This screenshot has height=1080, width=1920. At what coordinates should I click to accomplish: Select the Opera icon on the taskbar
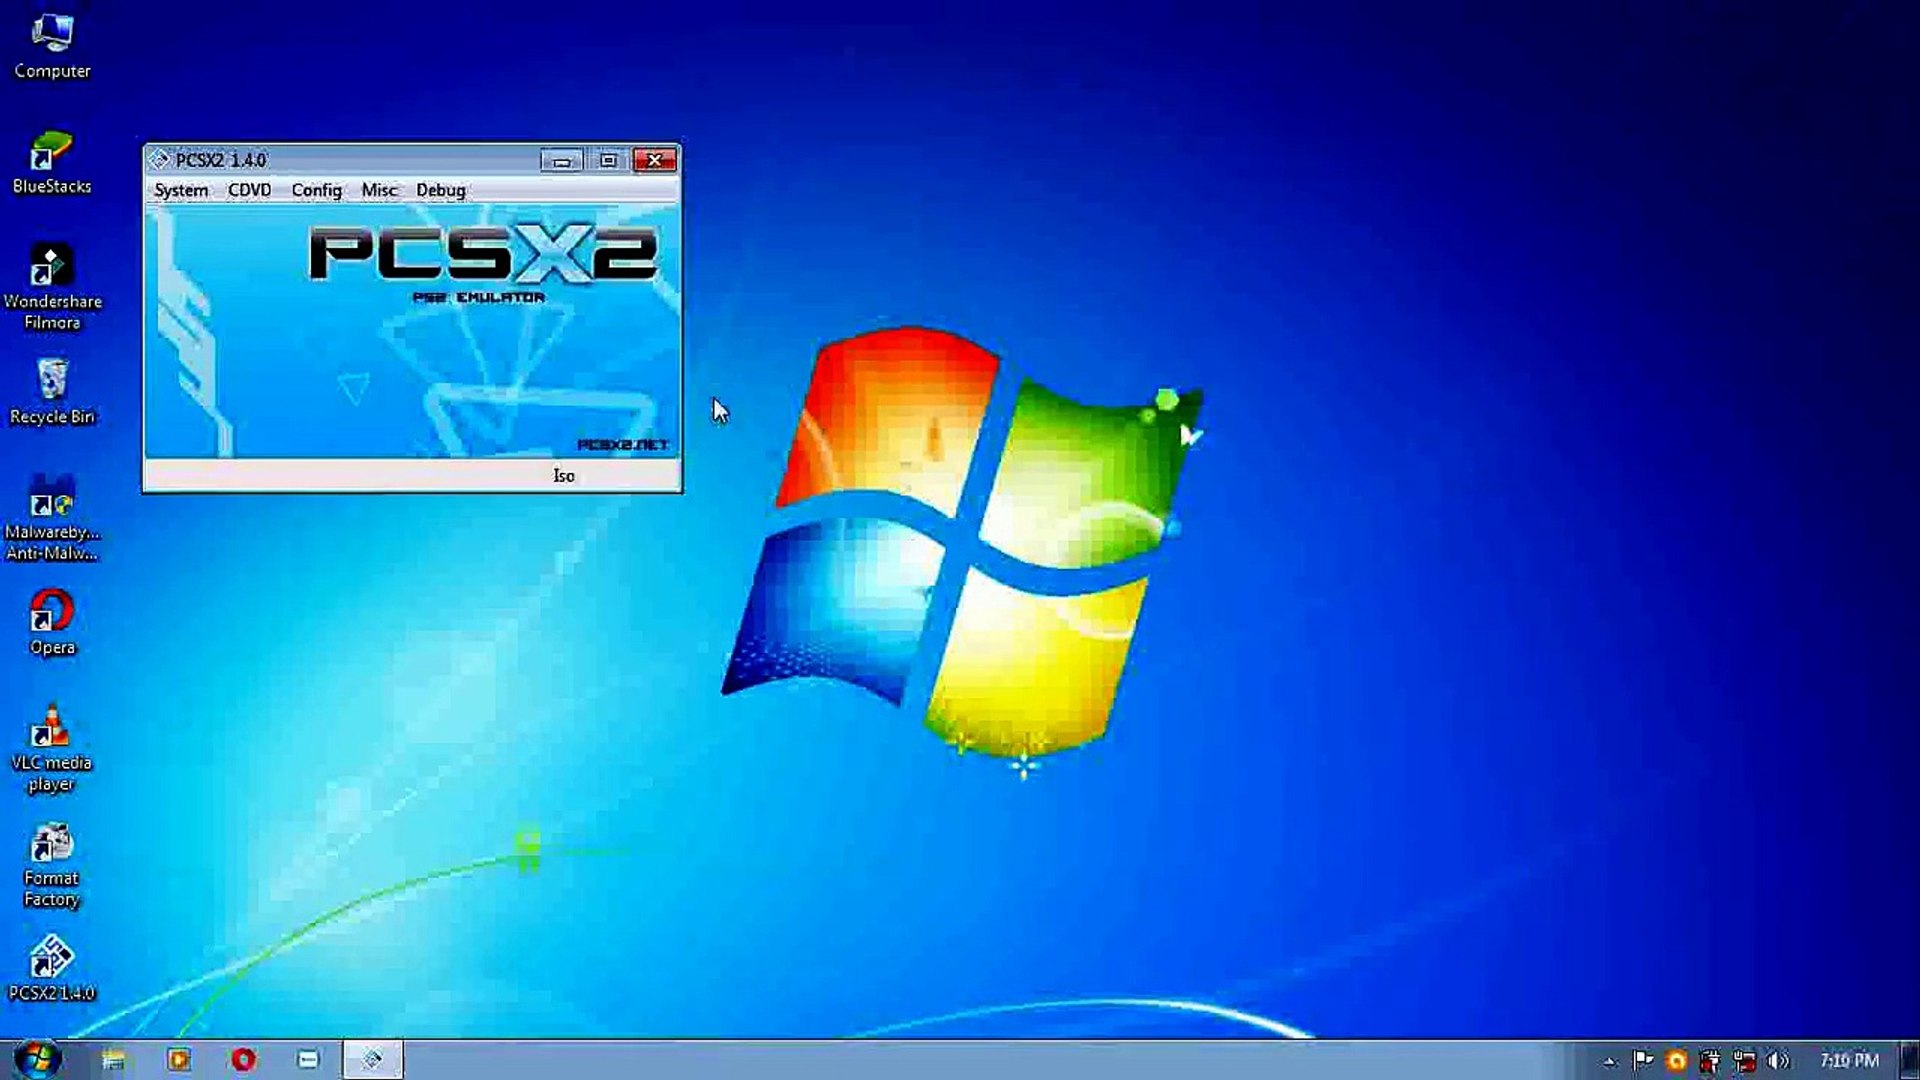pyautogui.click(x=243, y=1059)
